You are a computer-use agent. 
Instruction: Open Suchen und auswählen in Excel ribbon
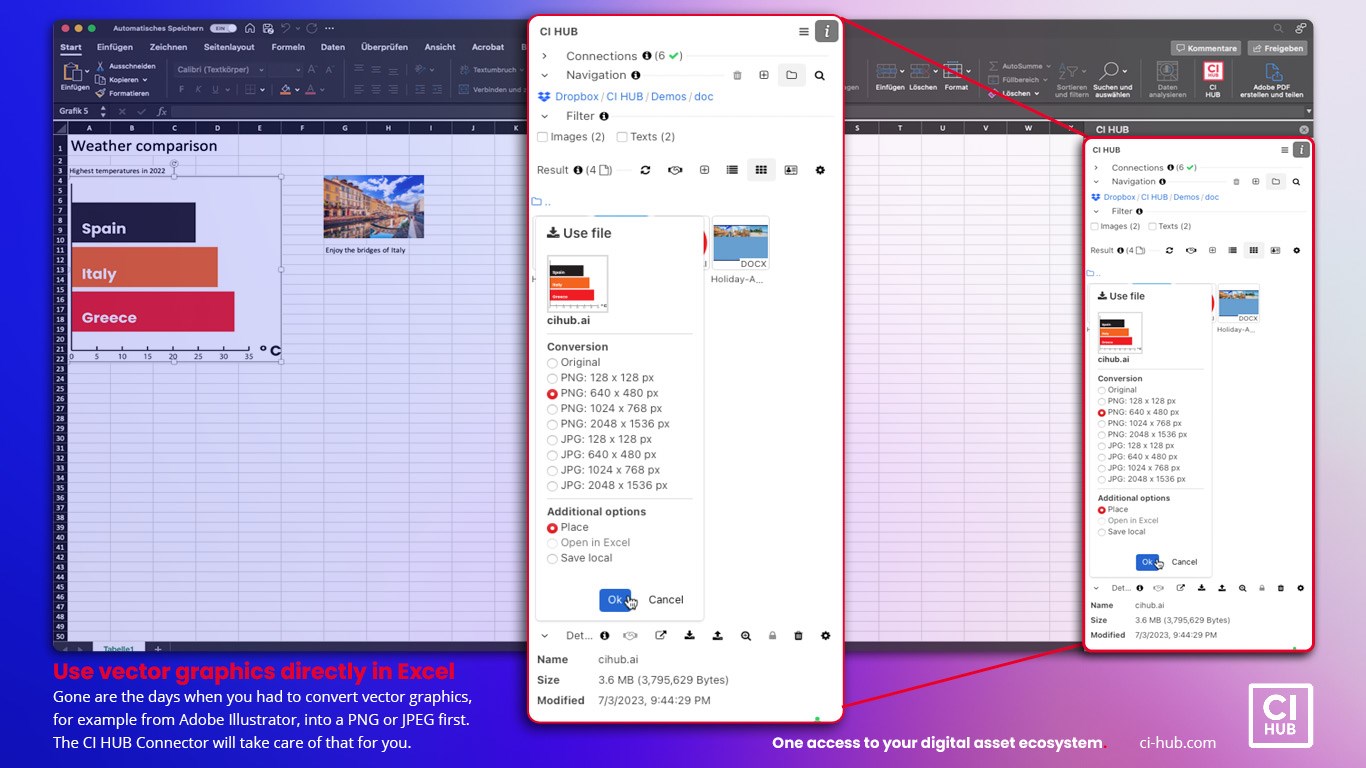1112,80
